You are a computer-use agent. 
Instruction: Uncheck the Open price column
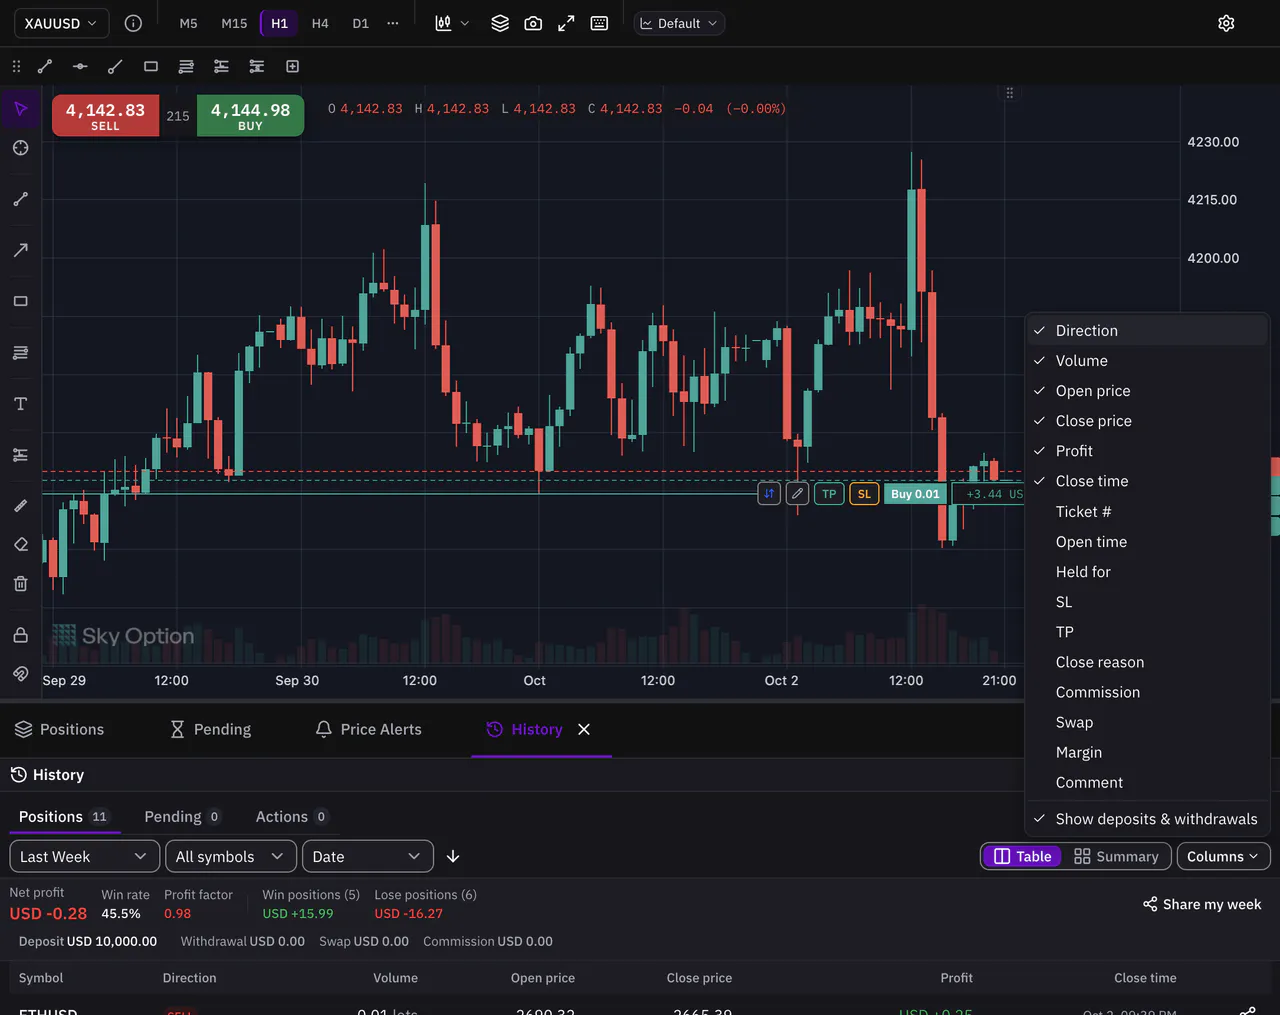1147,391
